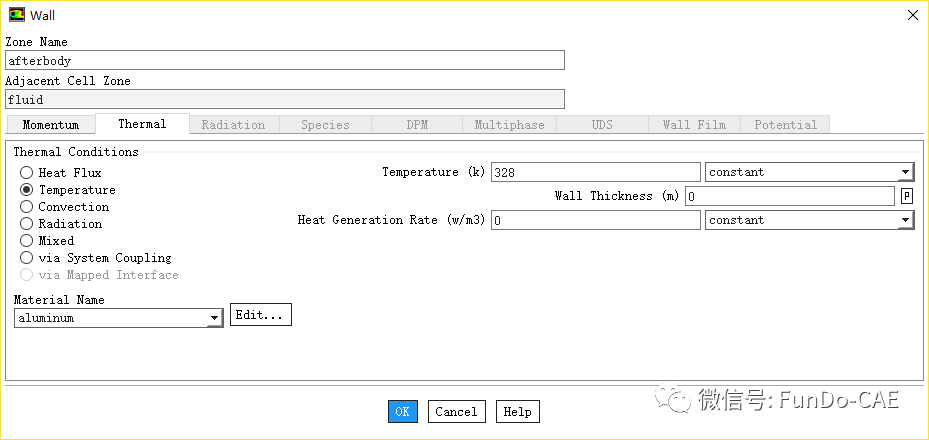The height and width of the screenshot is (440, 929).
Task: Open the Thermal tab
Action: [x=142, y=124]
